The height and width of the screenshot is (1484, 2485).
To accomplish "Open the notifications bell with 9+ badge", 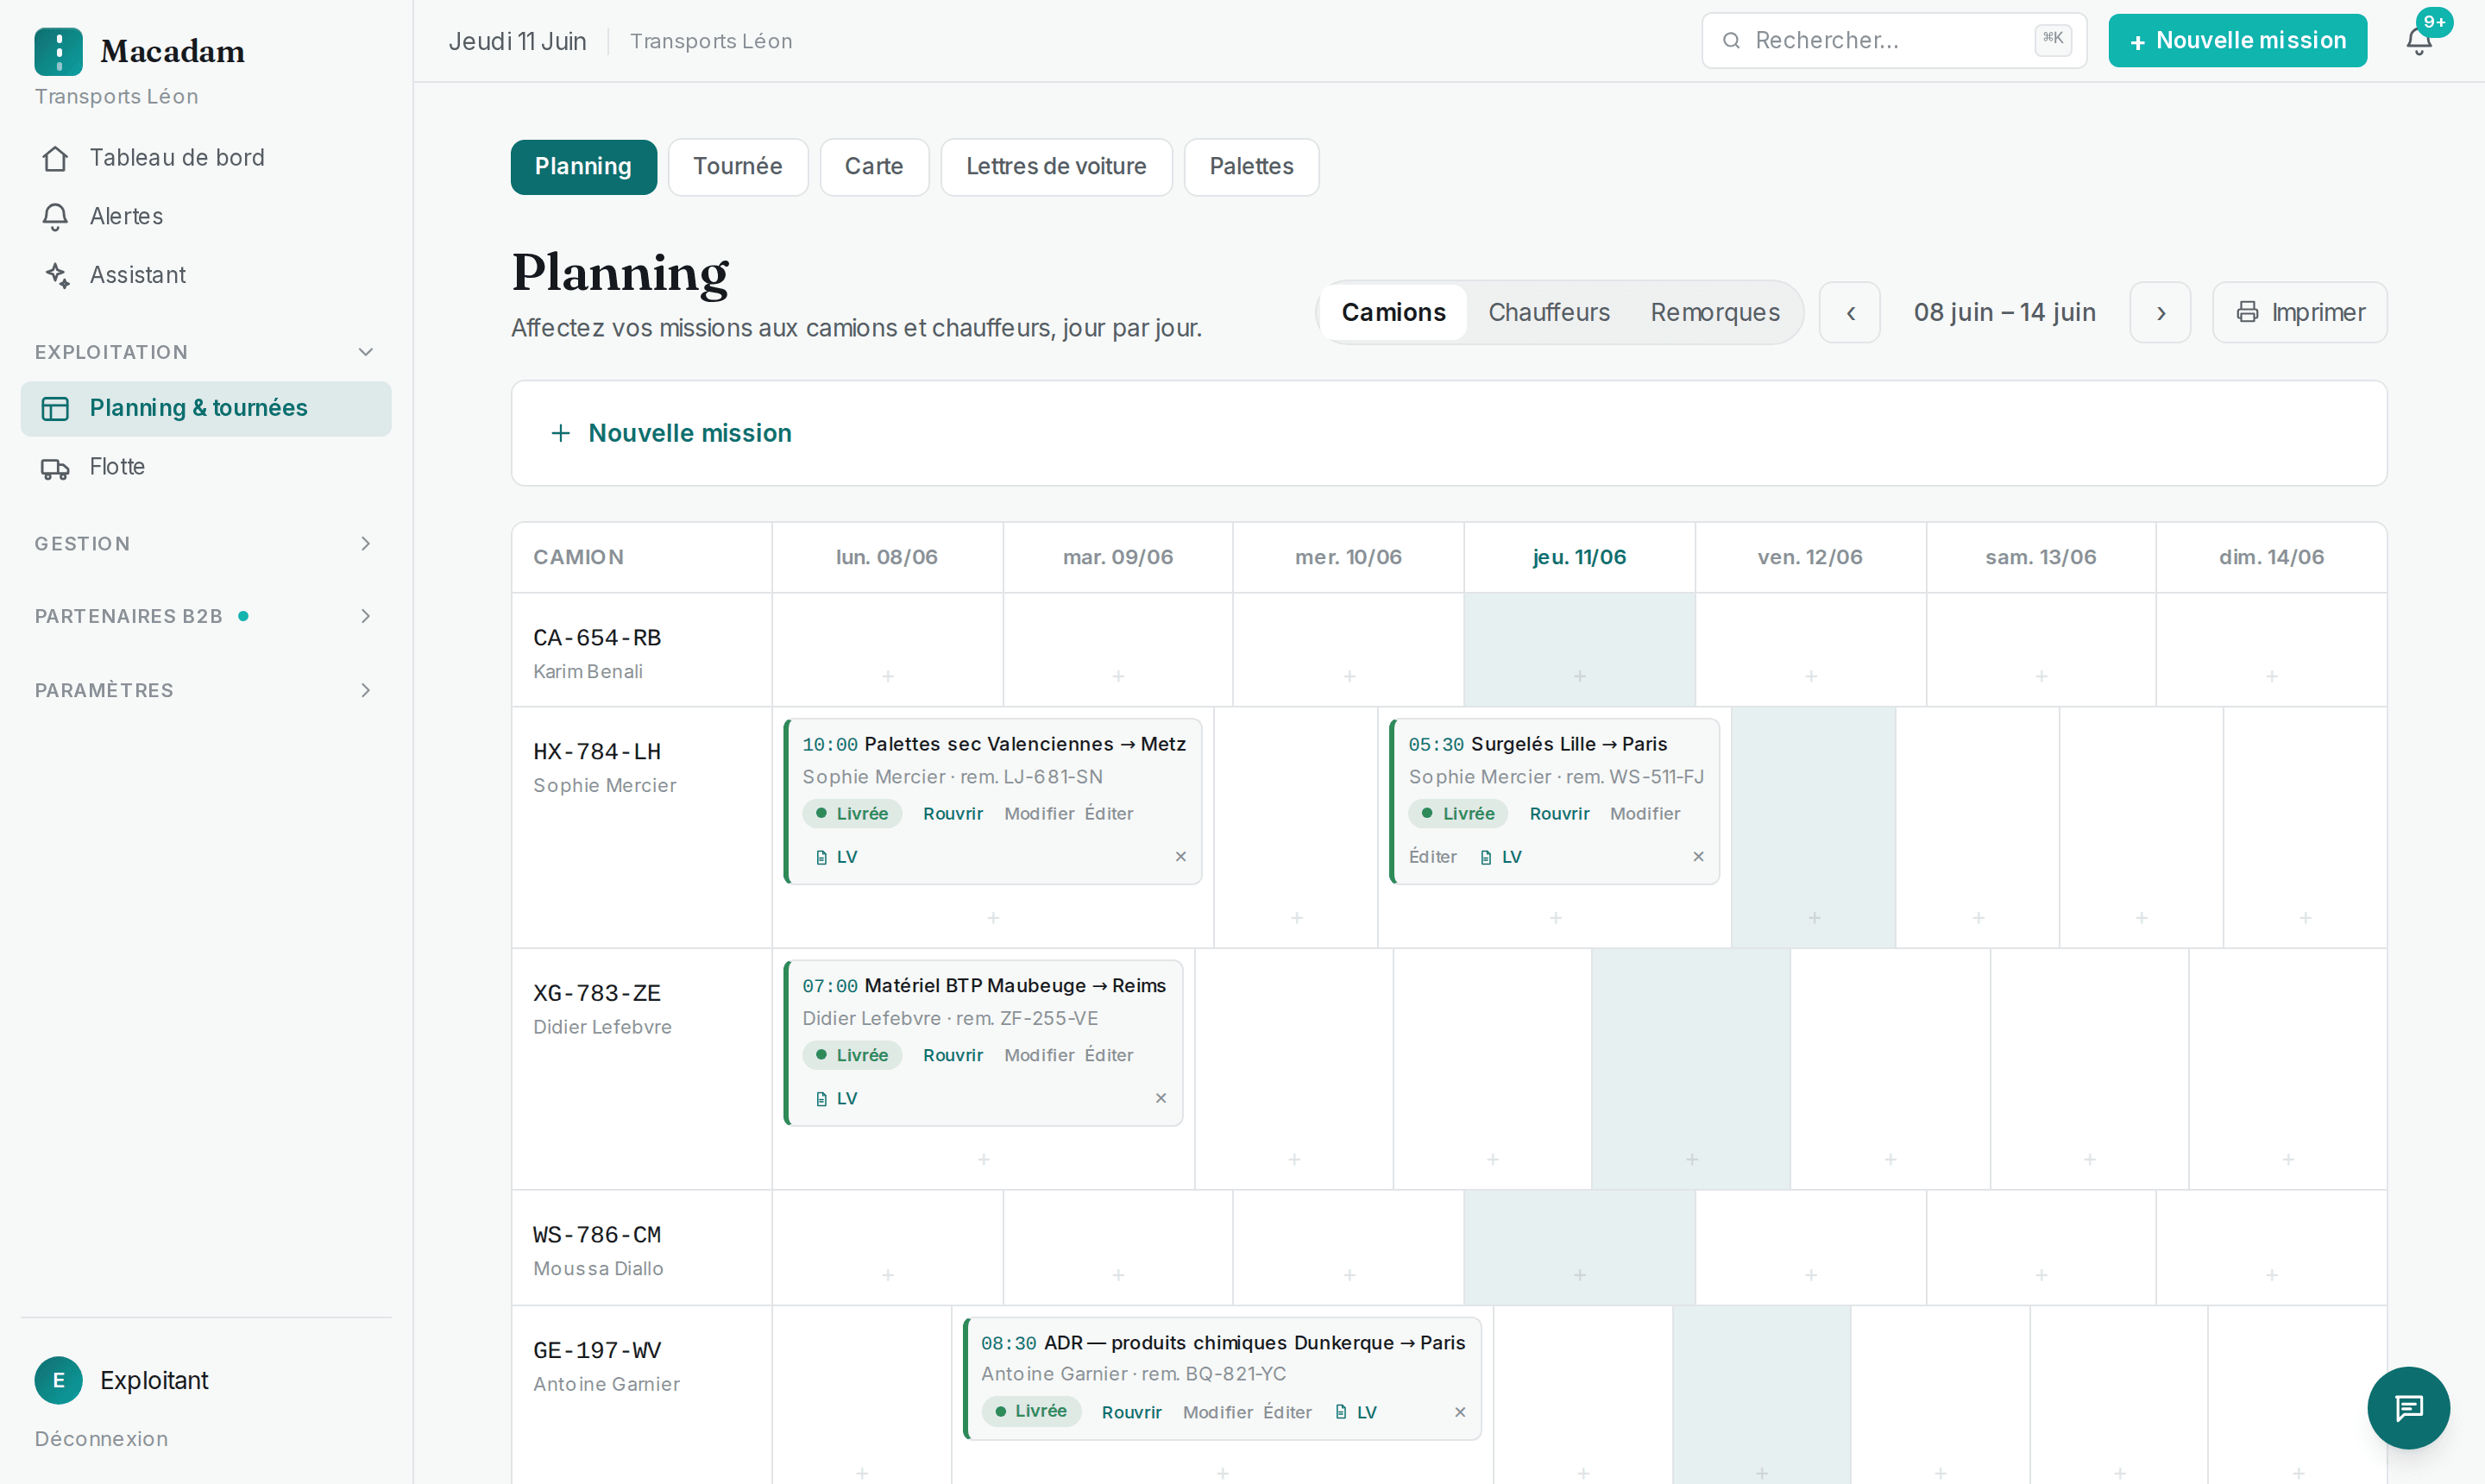I will click(2419, 41).
